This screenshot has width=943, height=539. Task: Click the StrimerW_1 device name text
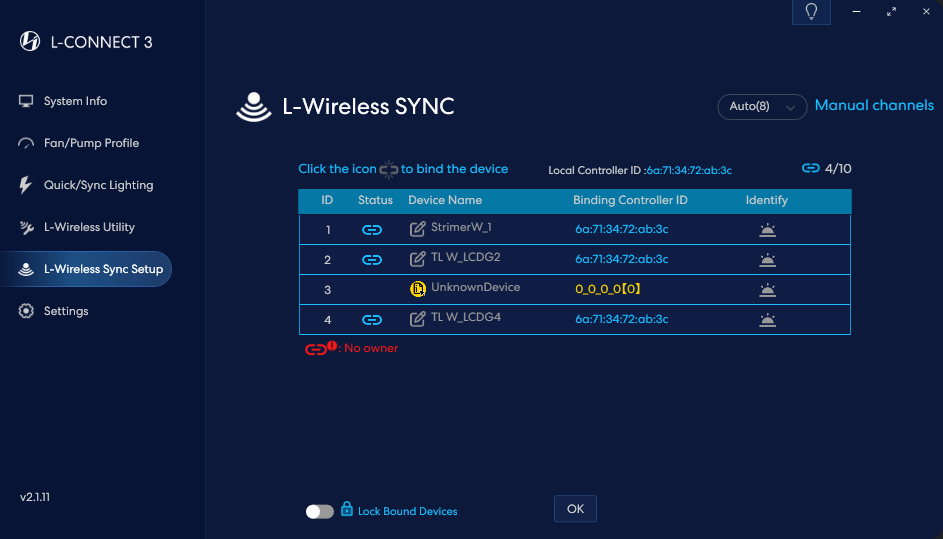pos(461,227)
